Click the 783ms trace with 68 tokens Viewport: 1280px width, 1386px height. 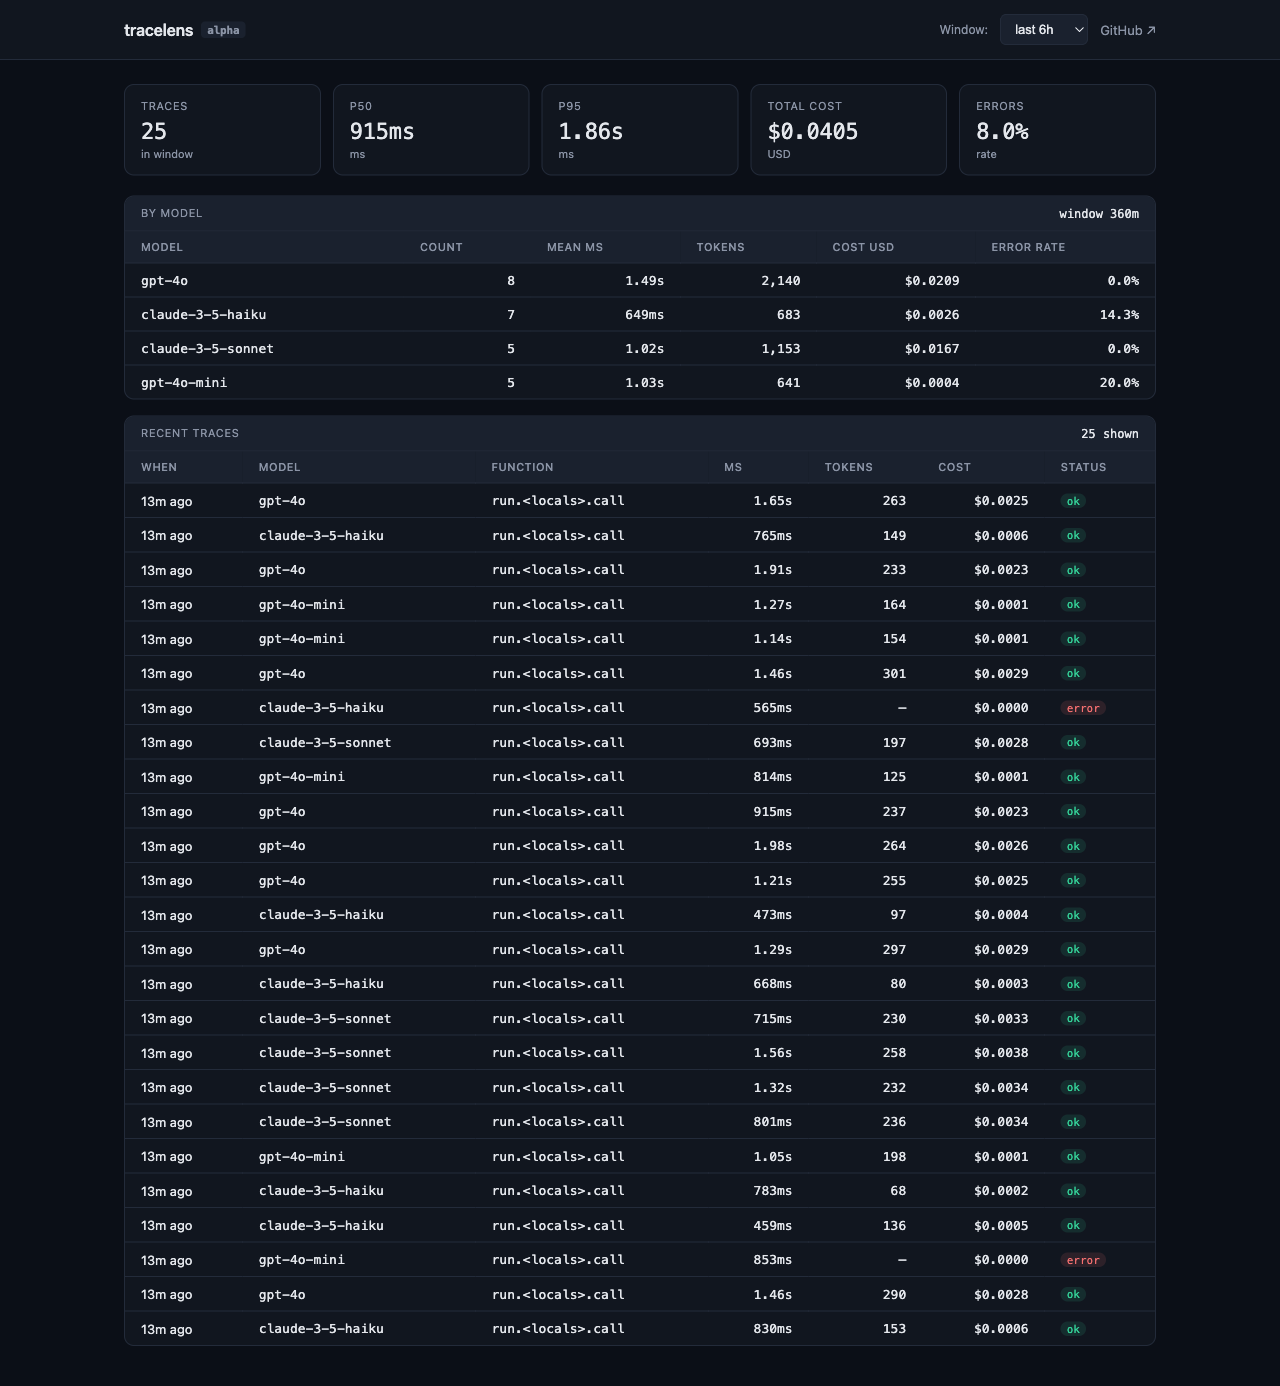[x=640, y=1191]
